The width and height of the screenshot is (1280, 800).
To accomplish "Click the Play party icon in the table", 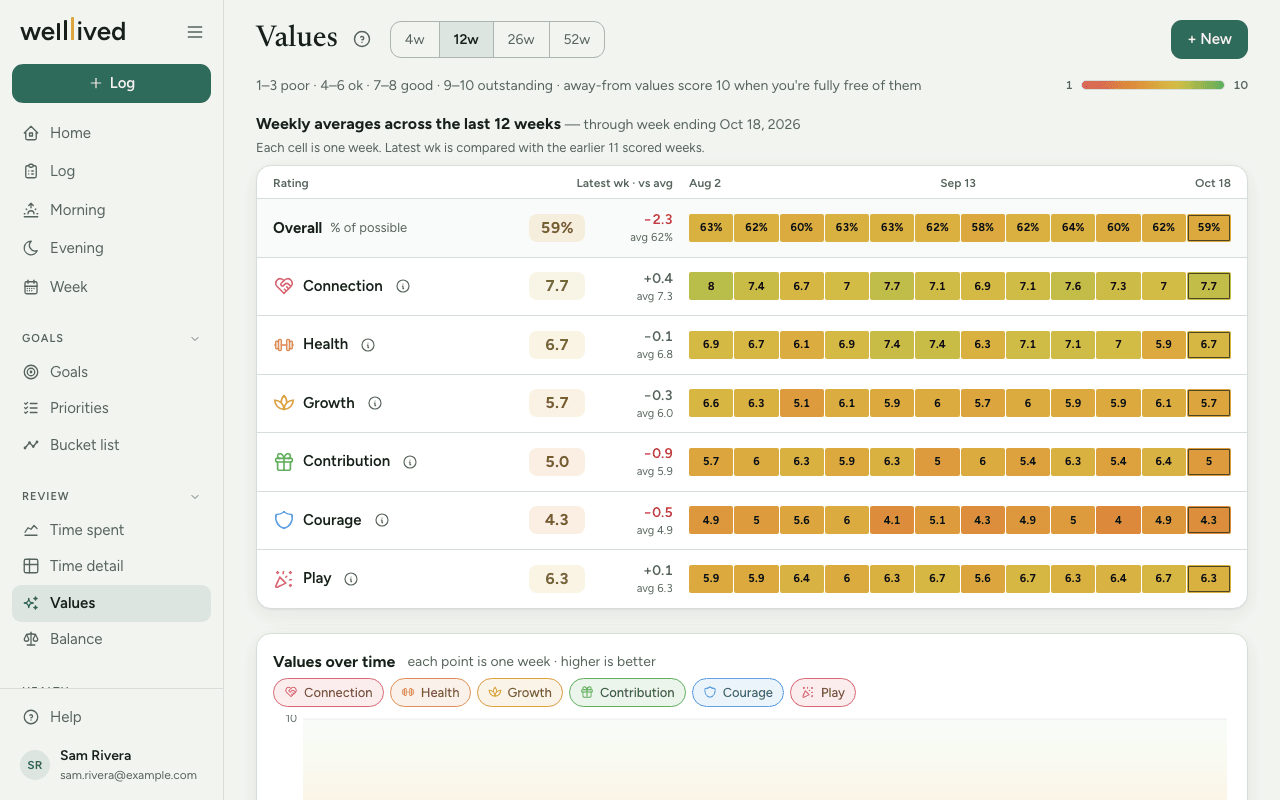I will [284, 579].
